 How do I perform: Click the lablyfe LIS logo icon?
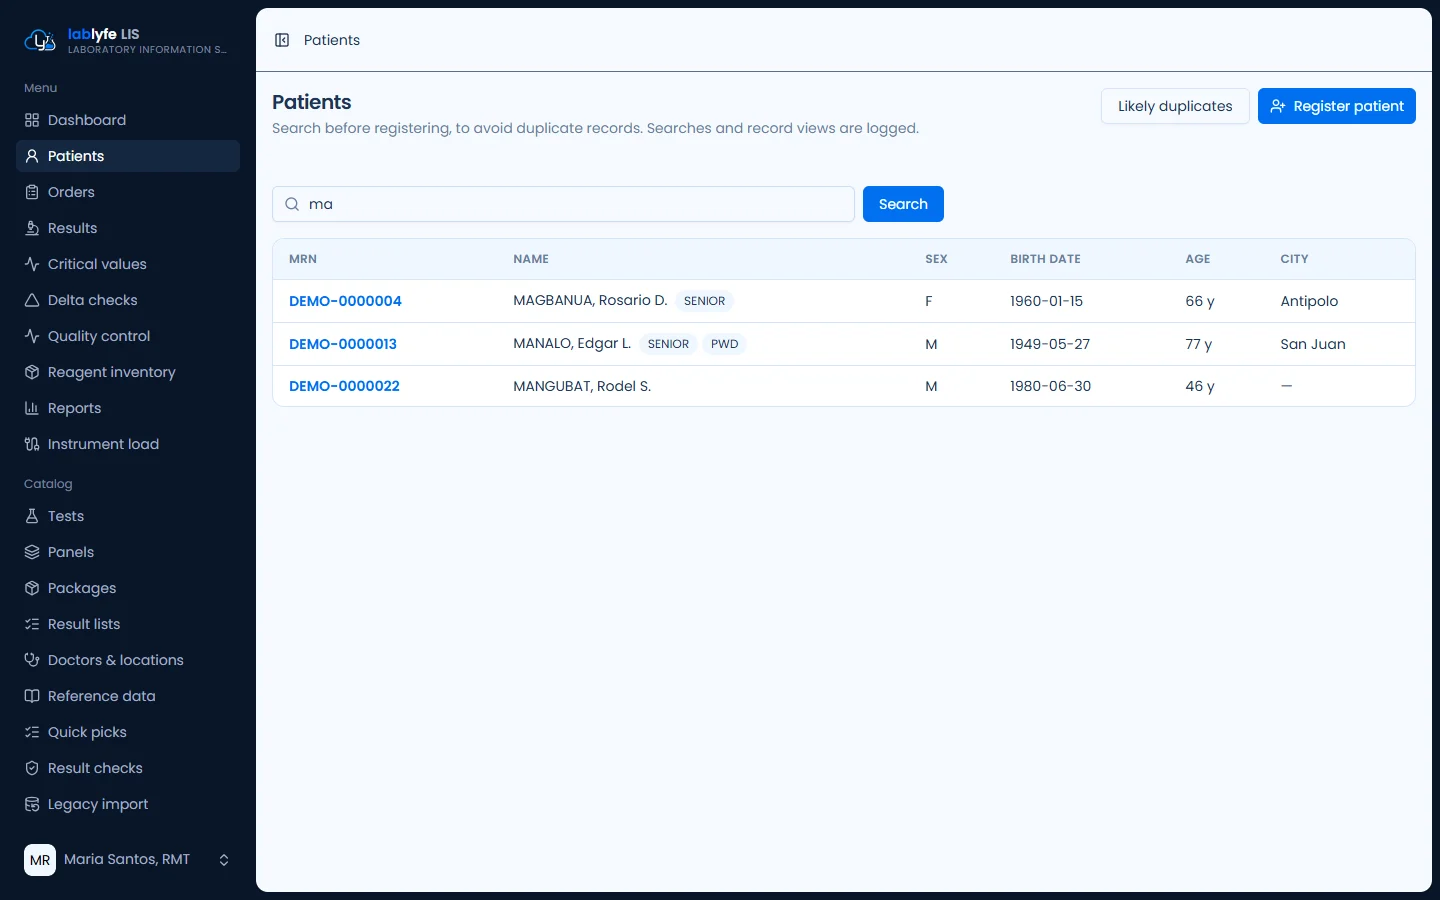[40, 40]
